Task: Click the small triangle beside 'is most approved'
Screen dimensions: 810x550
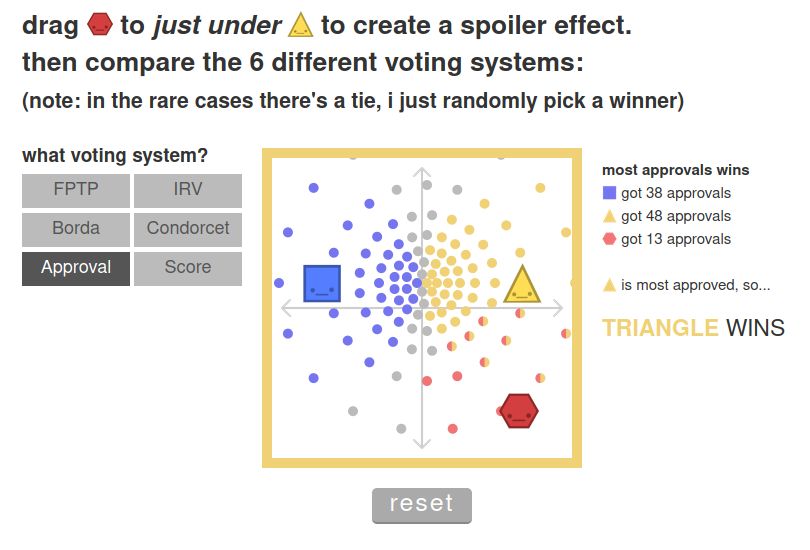Action: pos(609,285)
